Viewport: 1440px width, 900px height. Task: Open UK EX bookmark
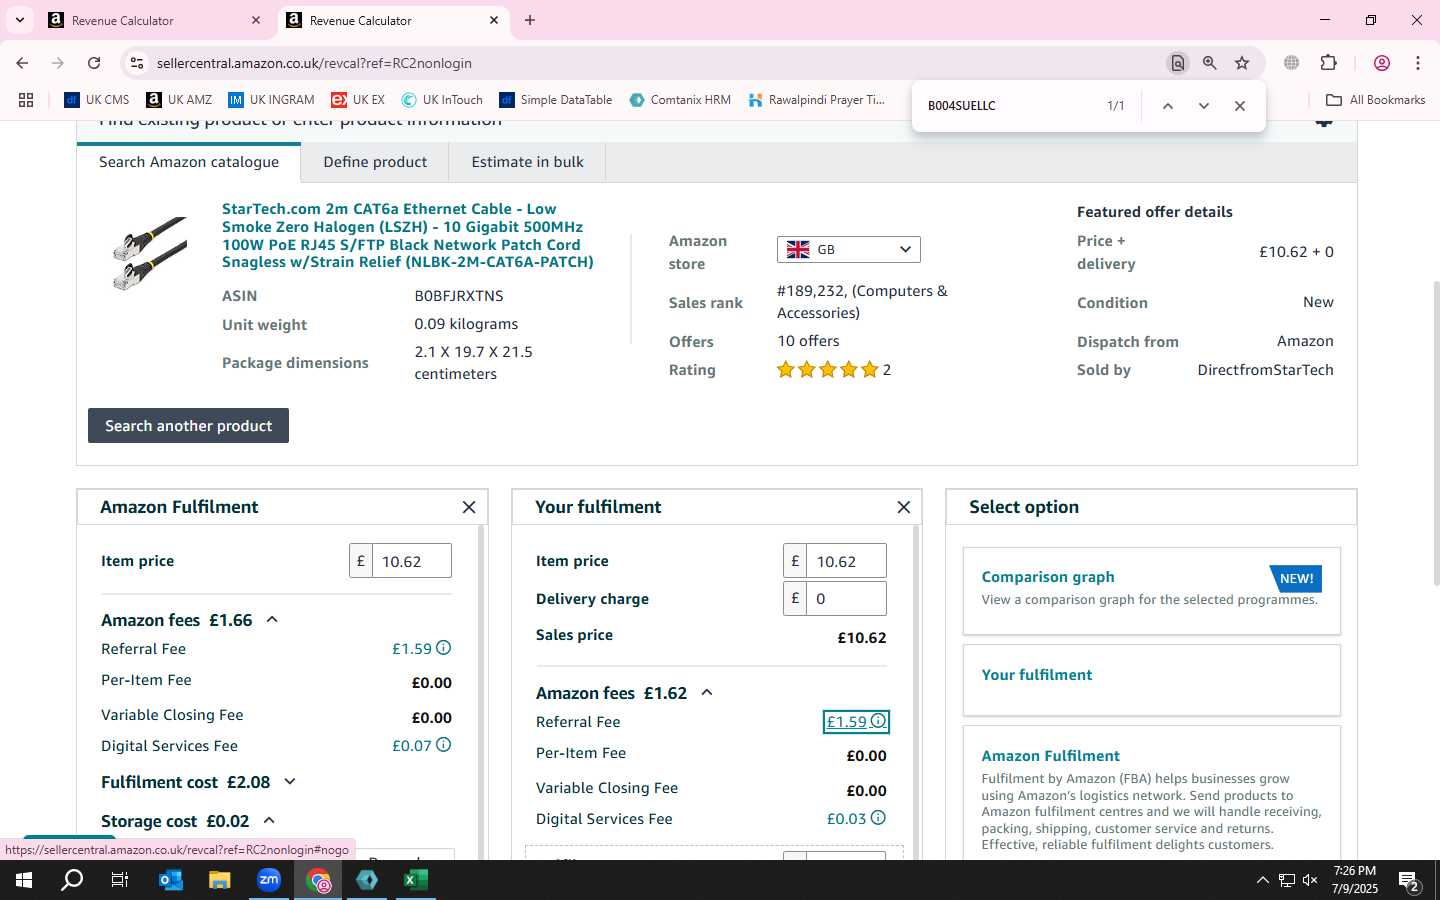pyautogui.click(x=358, y=100)
